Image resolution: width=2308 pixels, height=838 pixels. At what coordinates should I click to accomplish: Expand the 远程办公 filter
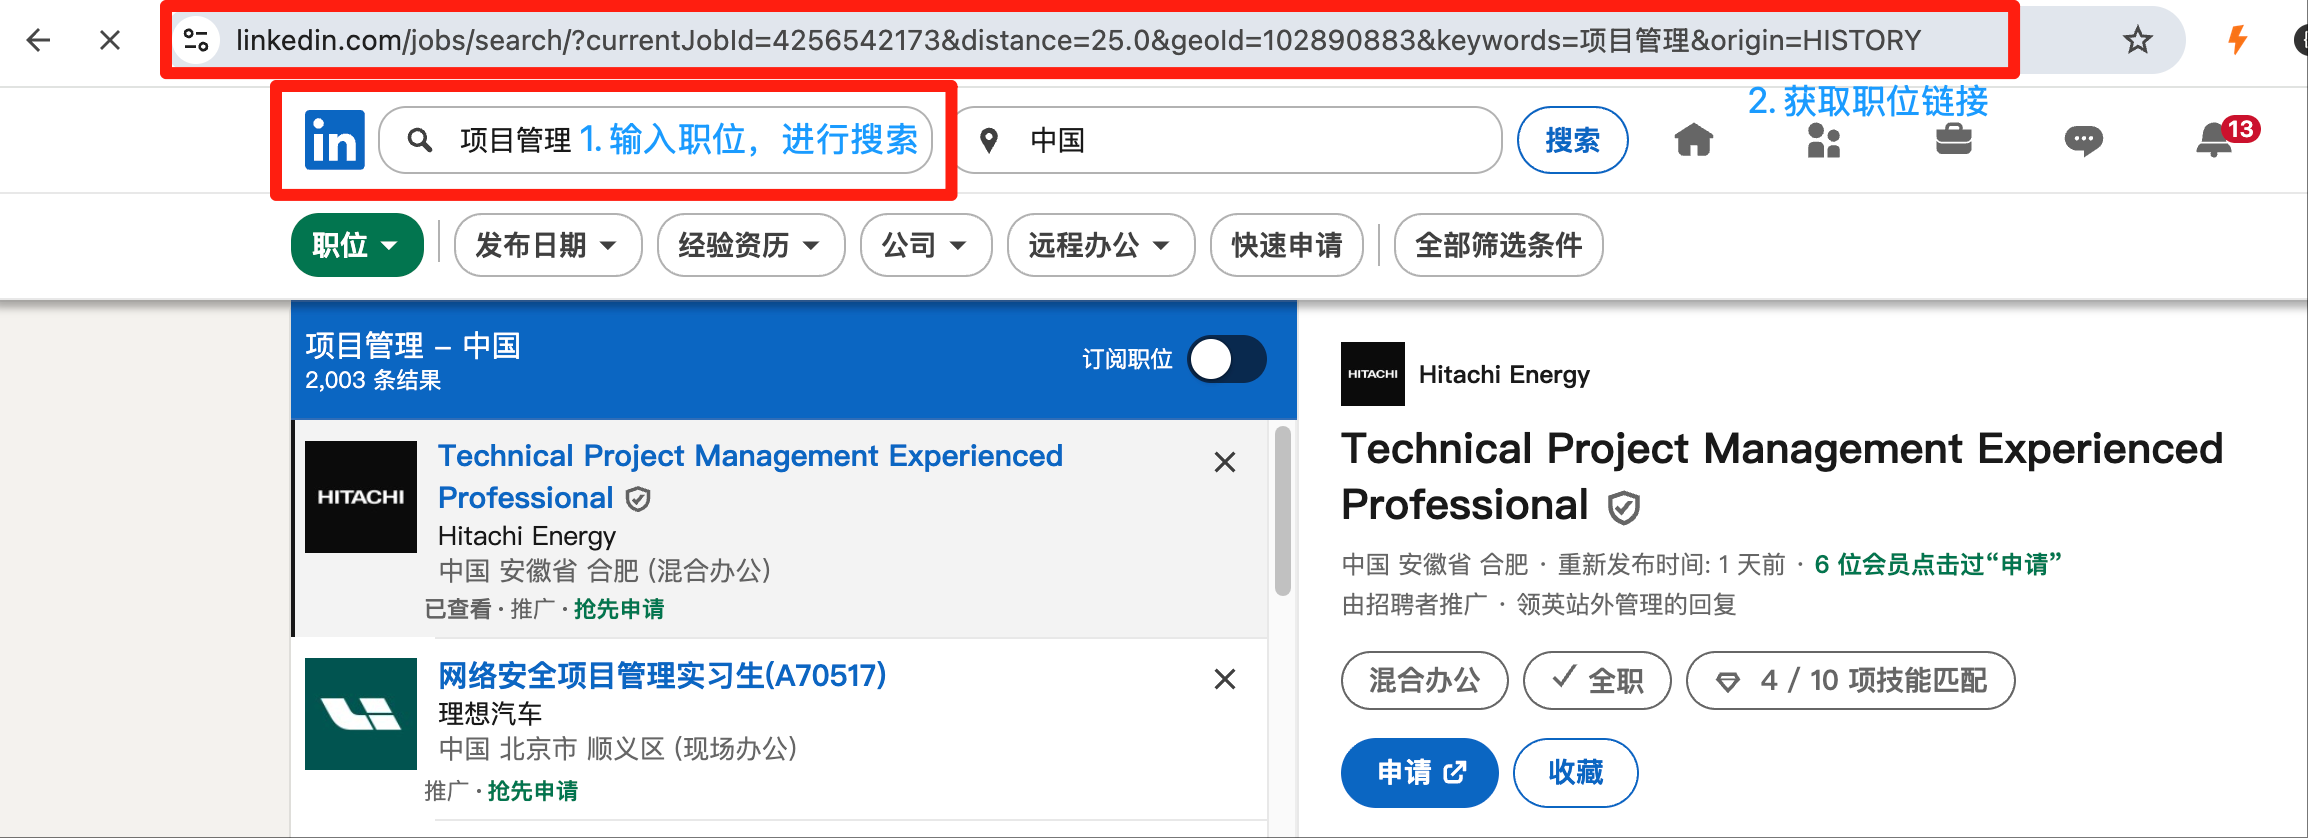point(1101,245)
